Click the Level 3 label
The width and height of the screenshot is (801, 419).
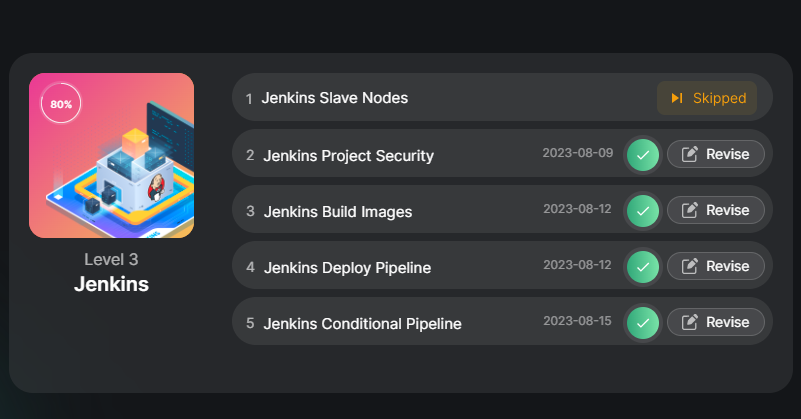pyautogui.click(x=111, y=259)
